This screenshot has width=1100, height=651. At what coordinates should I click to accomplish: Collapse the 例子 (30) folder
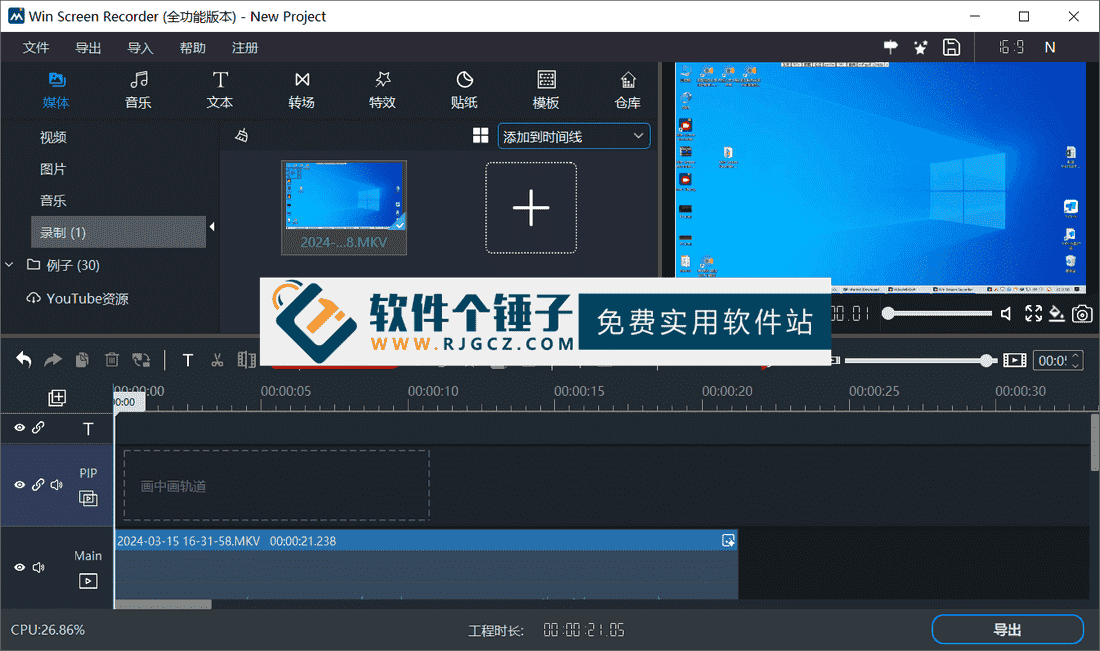coord(10,265)
